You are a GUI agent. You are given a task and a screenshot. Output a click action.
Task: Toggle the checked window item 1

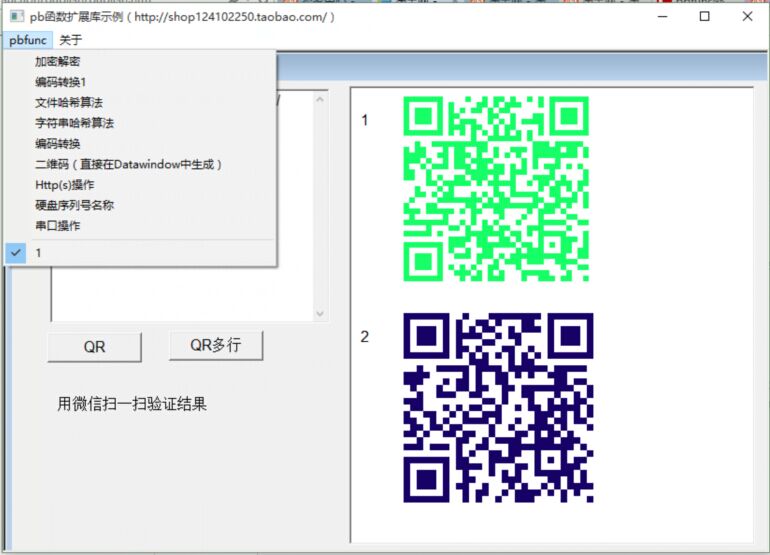[140, 253]
